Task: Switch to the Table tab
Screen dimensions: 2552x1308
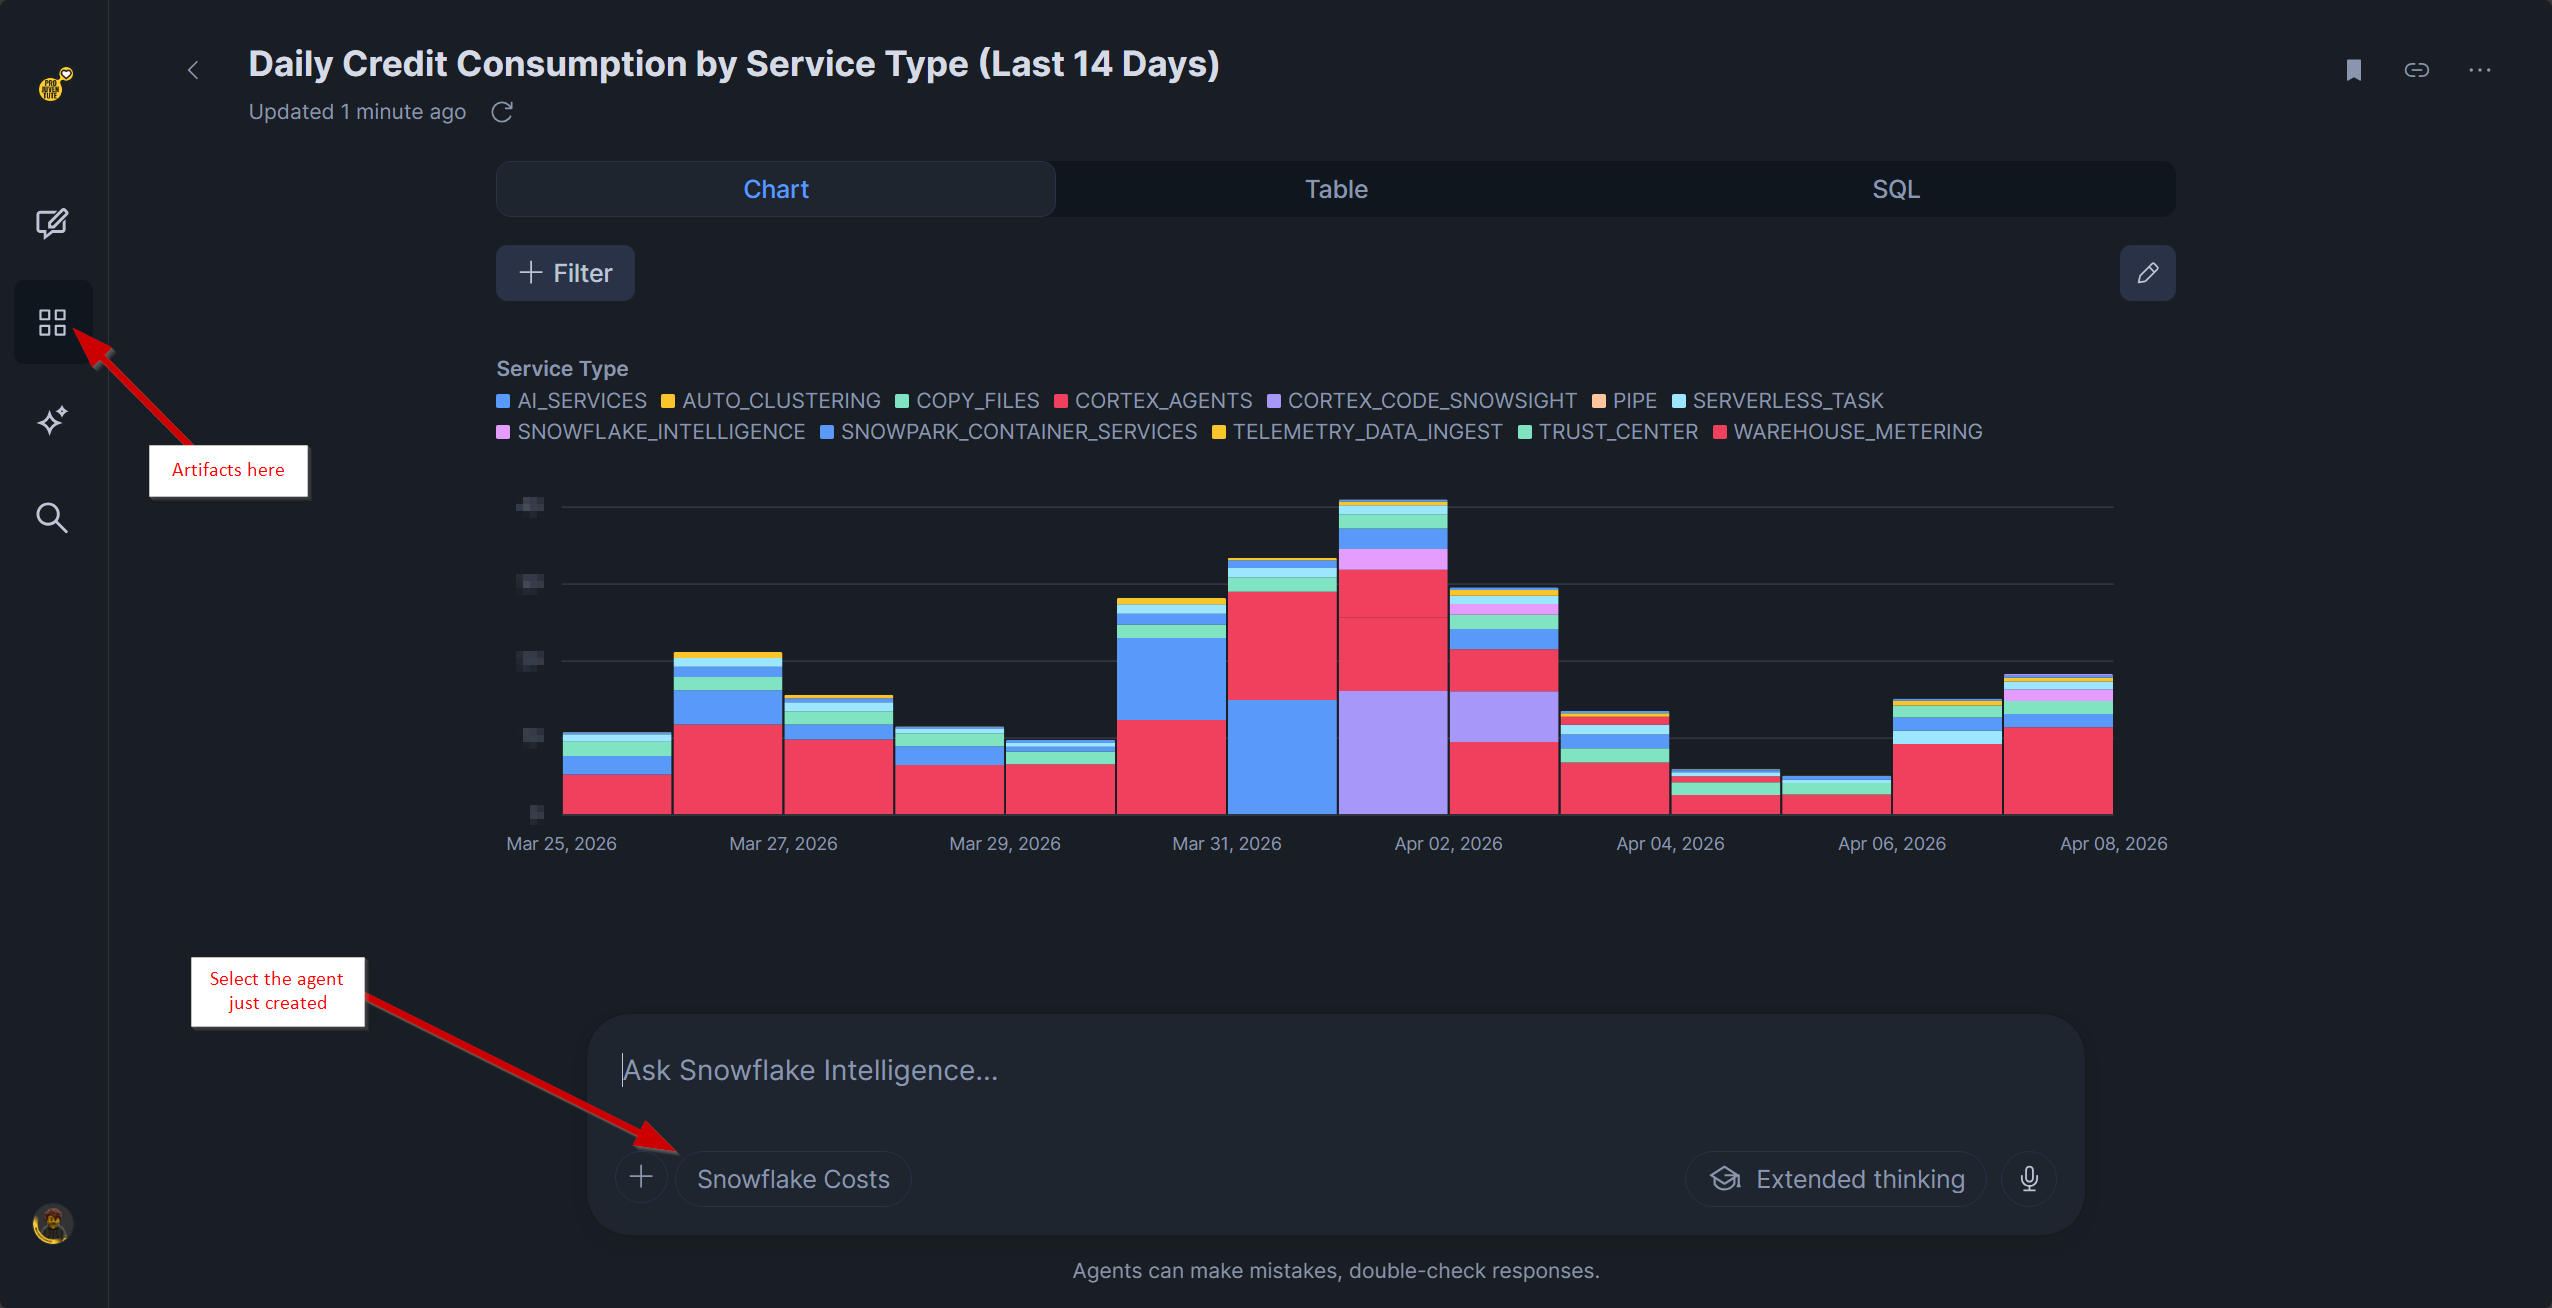Action: pyautogui.click(x=1335, y=189)
